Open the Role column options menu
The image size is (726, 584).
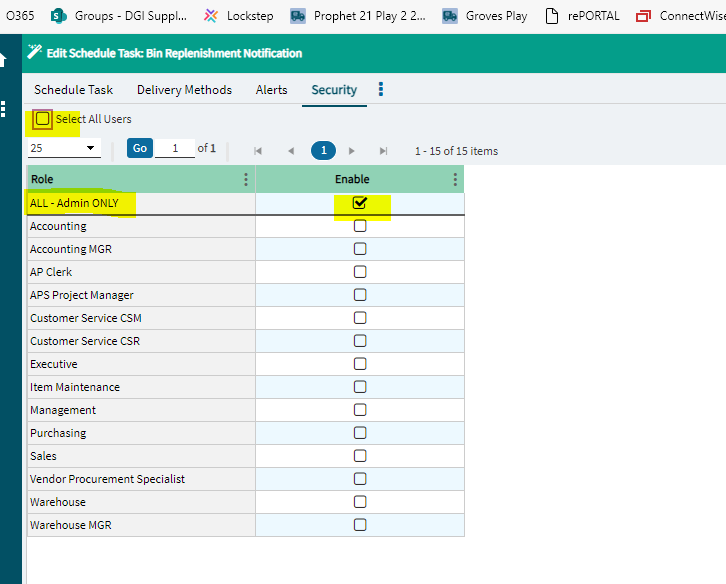(x=246, y=180)
